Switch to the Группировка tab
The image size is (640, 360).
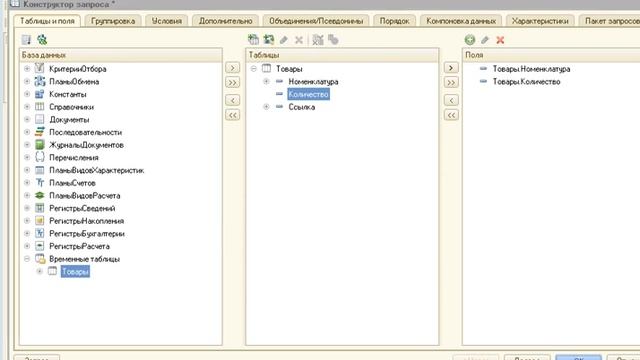pyautogui.click(x=113, y=21)
